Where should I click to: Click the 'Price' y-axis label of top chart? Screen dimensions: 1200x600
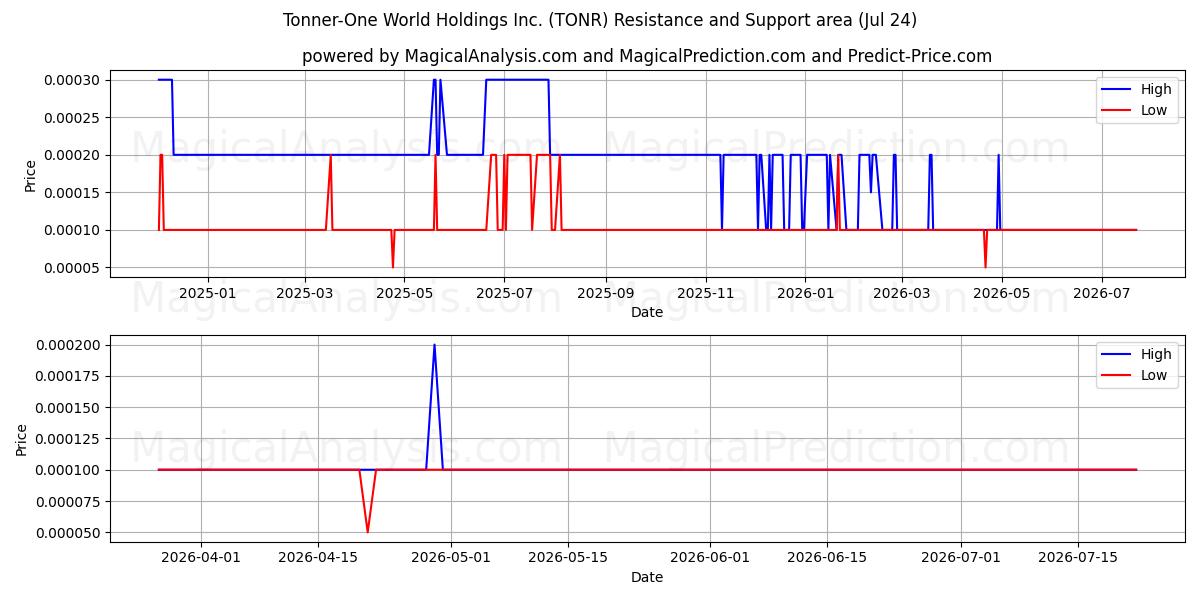(x=30, y=176)
